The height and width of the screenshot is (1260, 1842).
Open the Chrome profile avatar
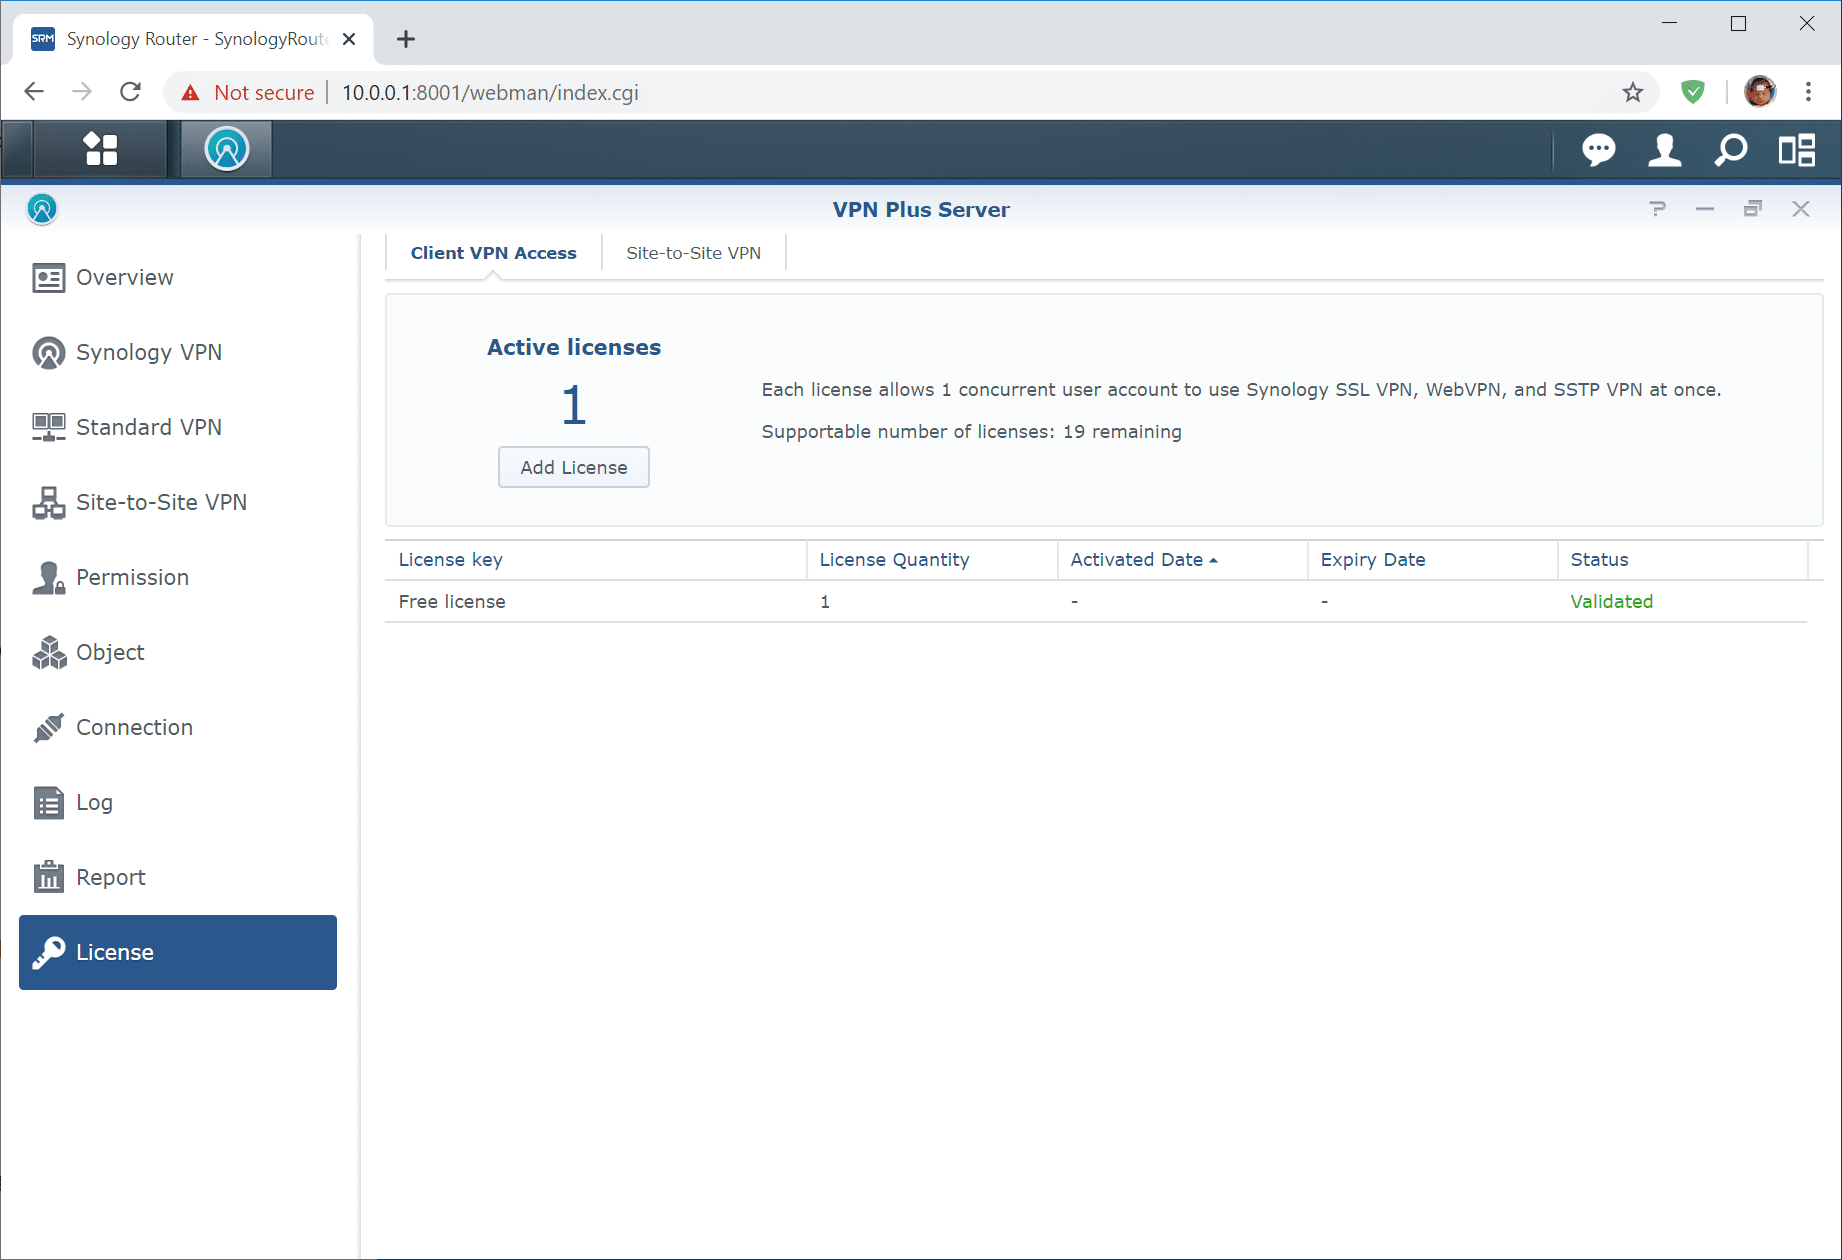(1760, 92)
